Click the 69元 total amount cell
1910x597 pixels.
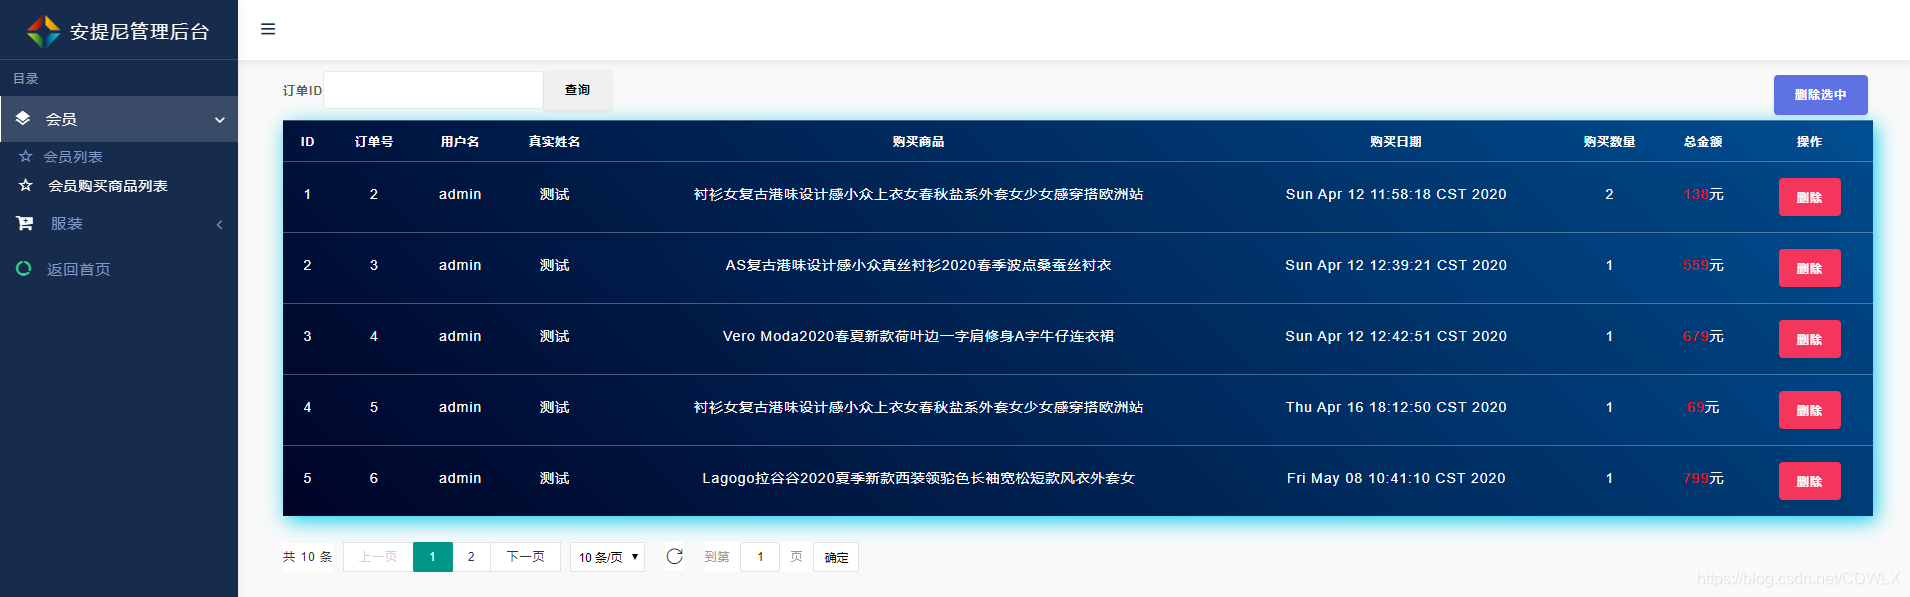(x=1703, y=407)
